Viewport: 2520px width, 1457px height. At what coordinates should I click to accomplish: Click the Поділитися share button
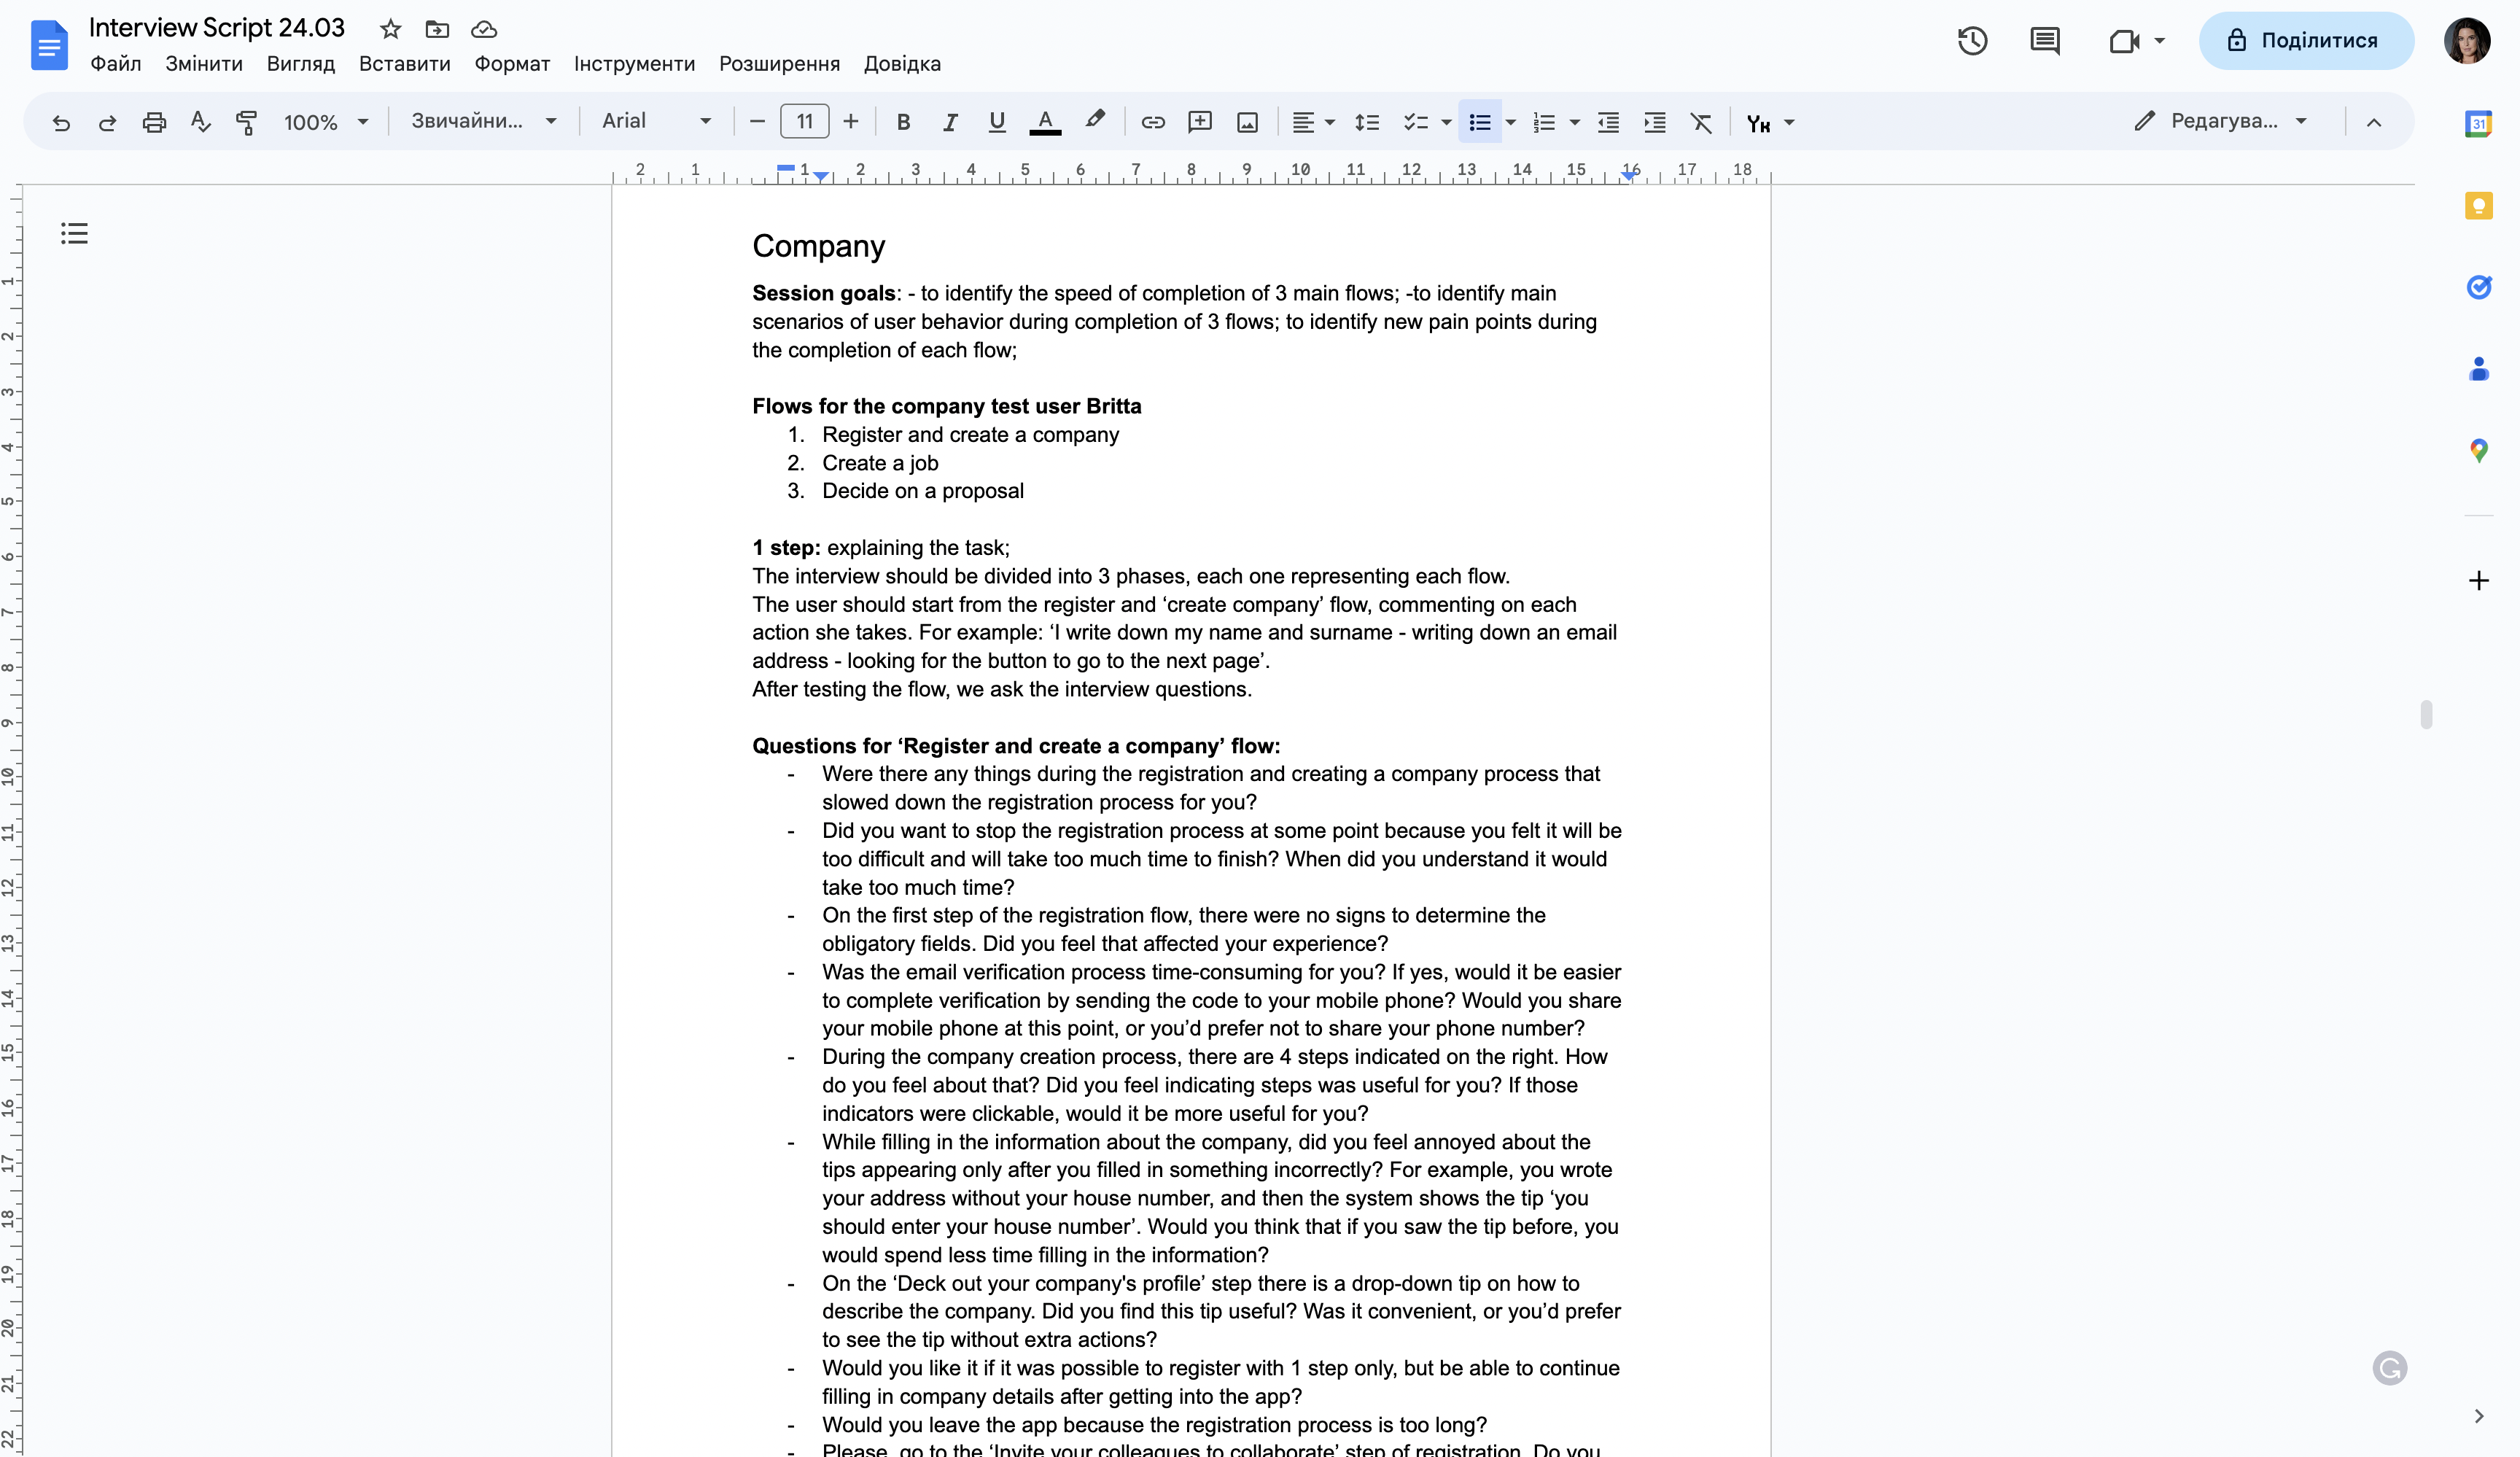[x=2306, y=41]
